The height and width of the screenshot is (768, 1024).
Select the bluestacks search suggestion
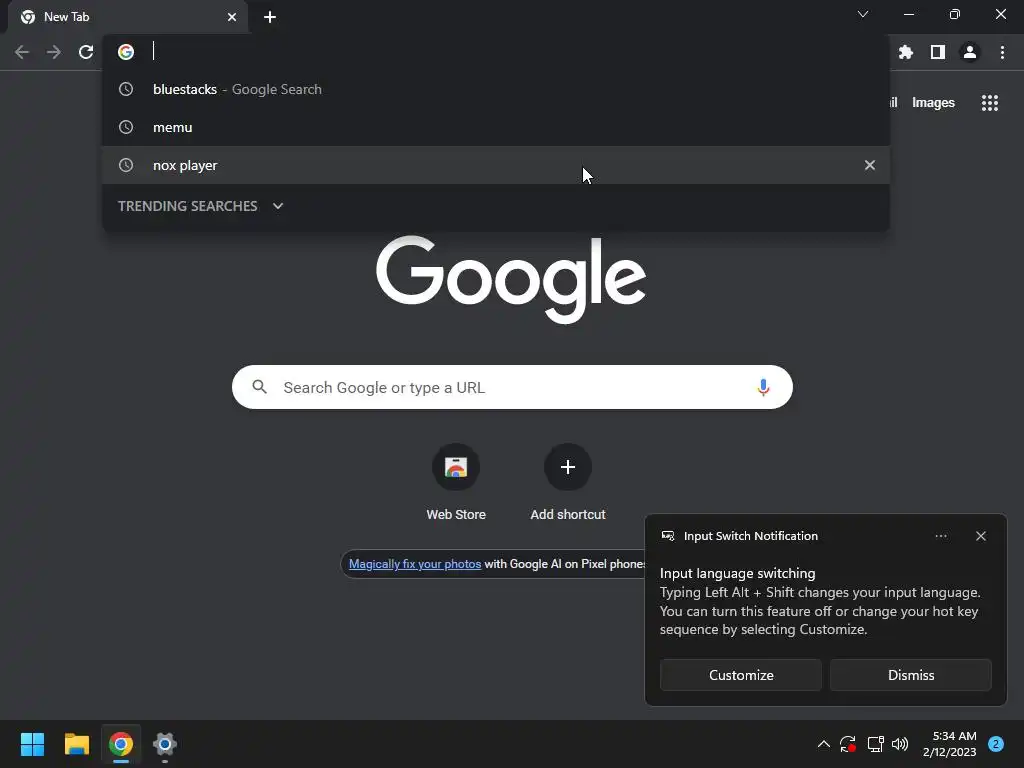tap(496, 89)
